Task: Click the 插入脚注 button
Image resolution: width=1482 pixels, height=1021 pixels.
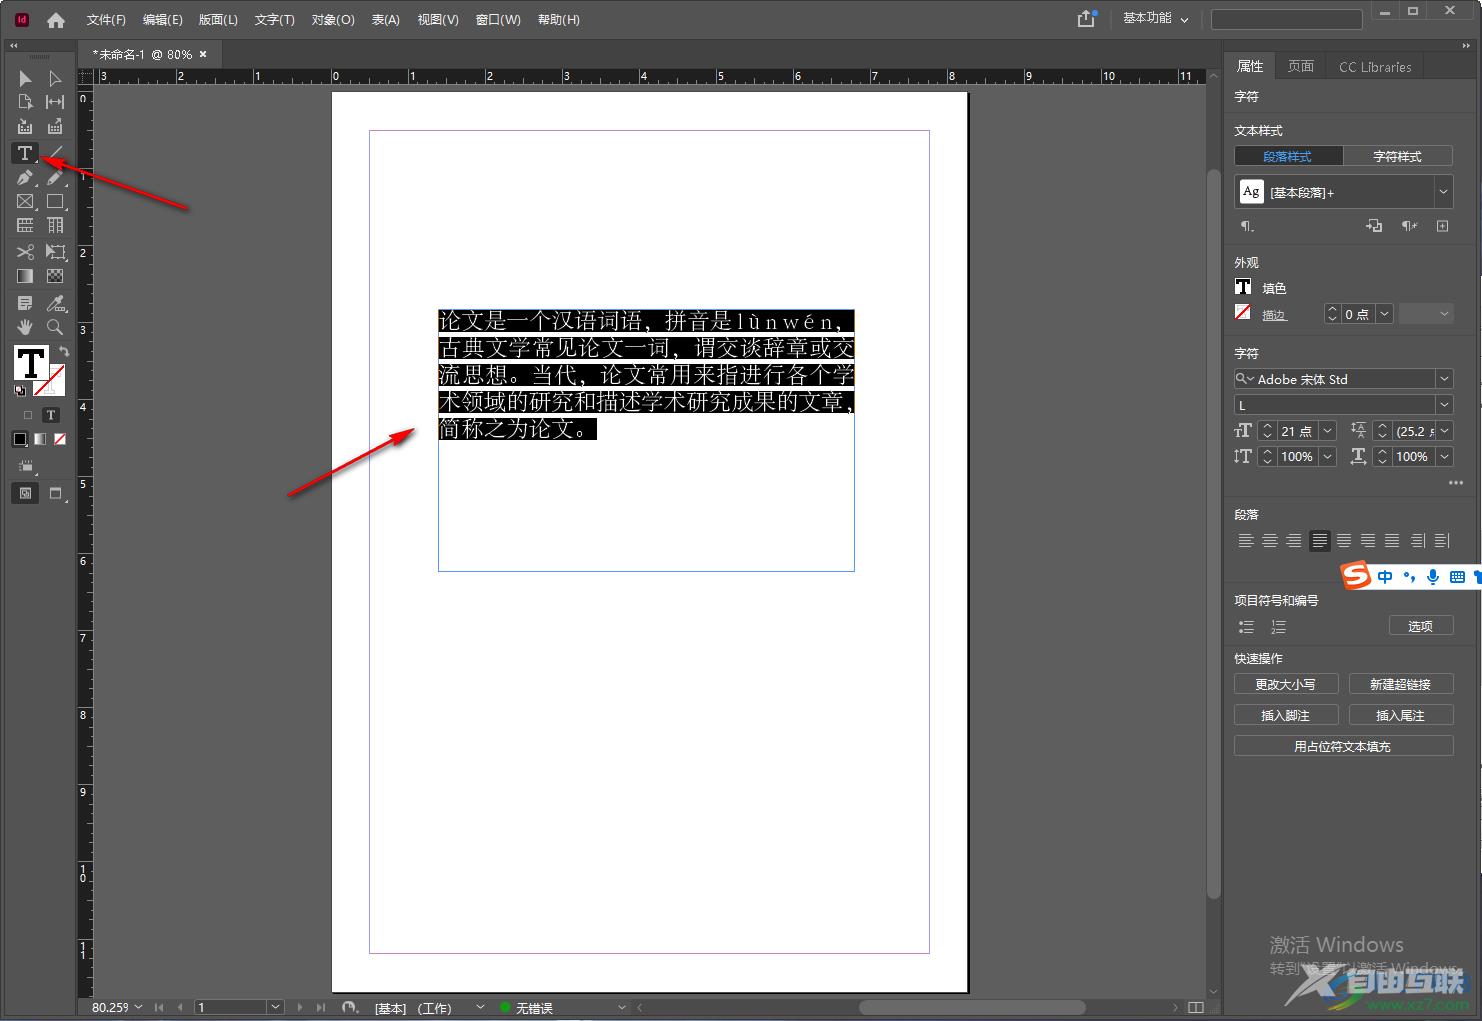Action: click(x=1286, y=715)
